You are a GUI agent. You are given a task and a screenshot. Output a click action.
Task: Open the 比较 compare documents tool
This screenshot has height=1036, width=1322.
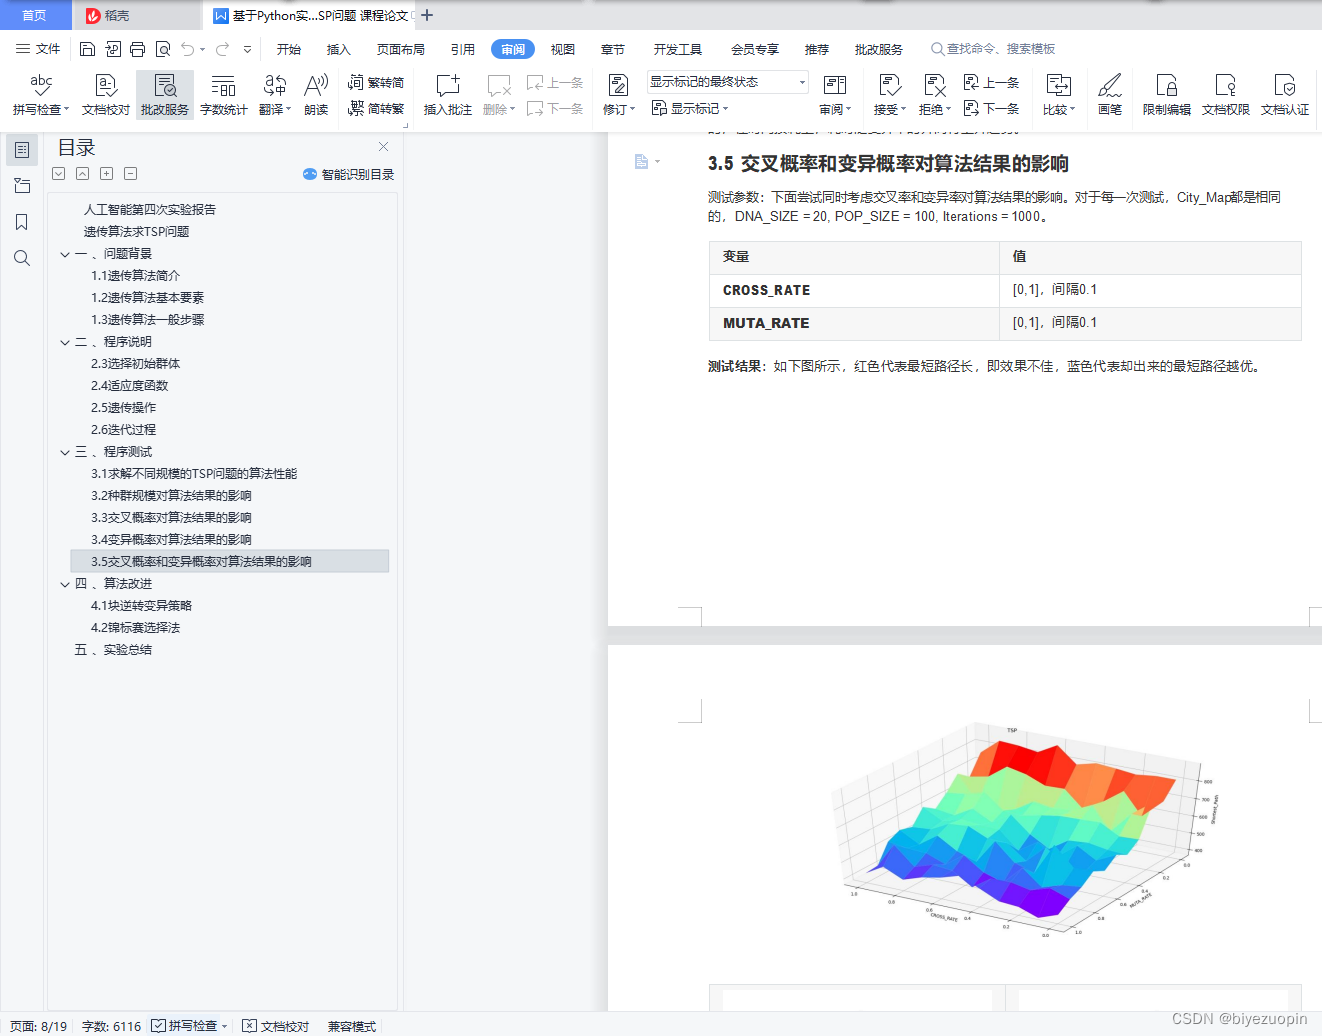pos(1059,95)
